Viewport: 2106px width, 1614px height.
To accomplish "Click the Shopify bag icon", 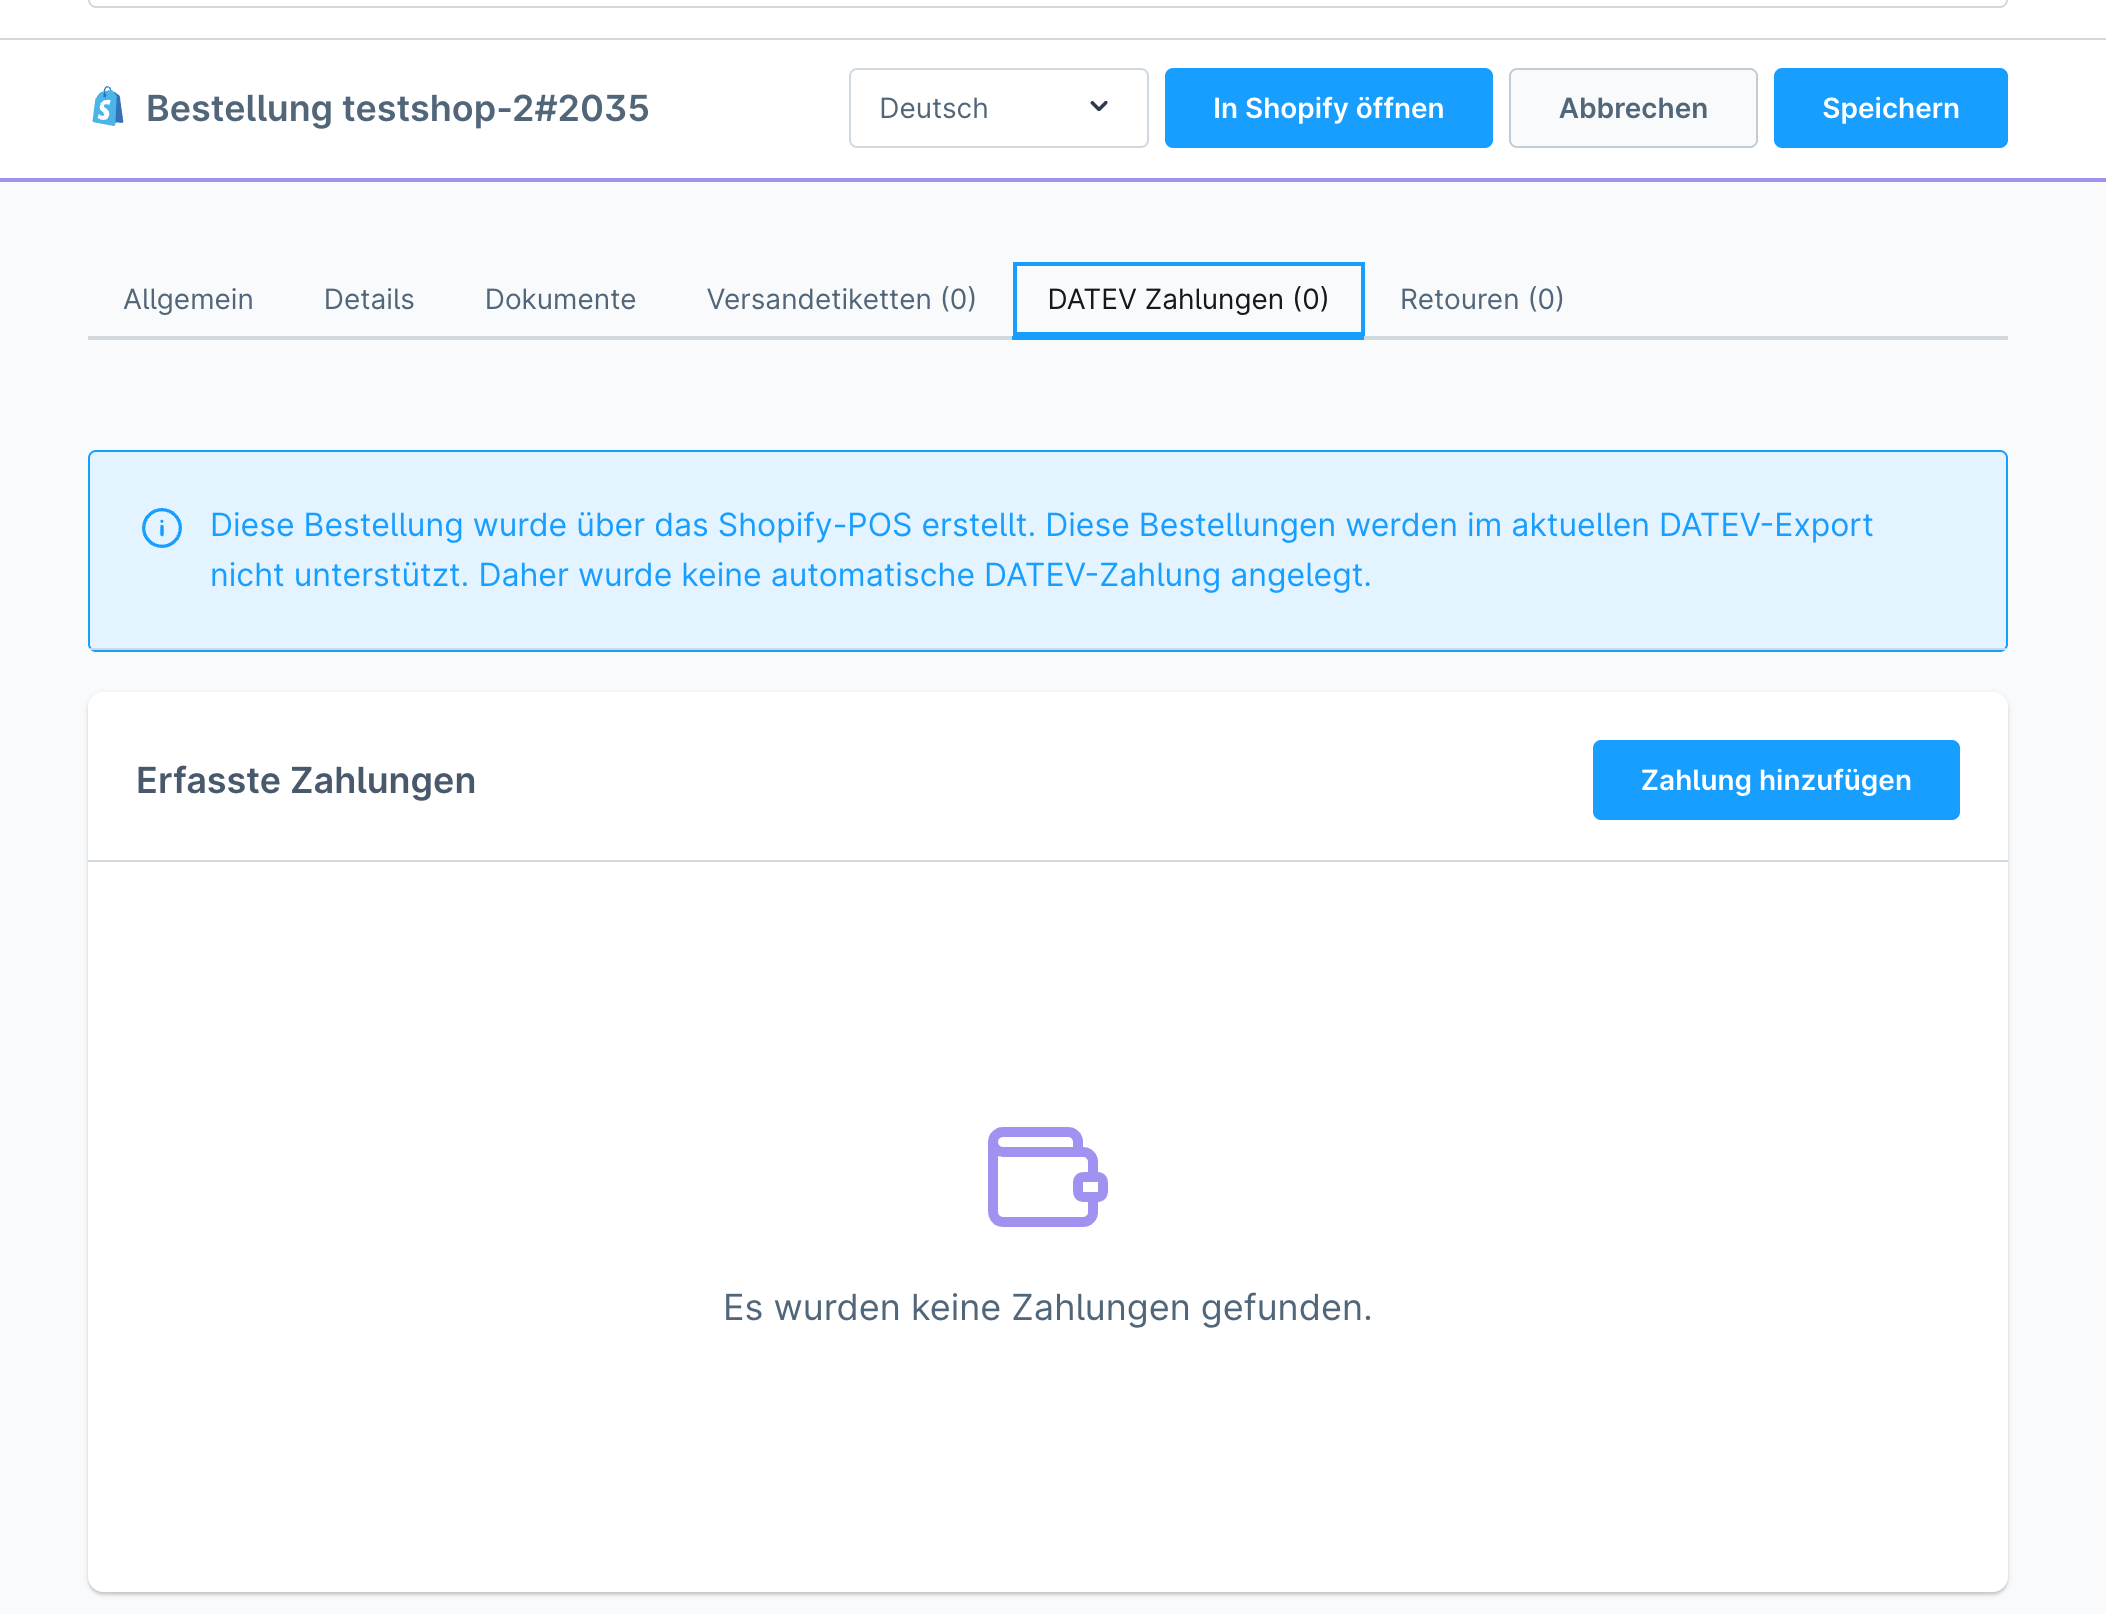I will click(108, 107).
